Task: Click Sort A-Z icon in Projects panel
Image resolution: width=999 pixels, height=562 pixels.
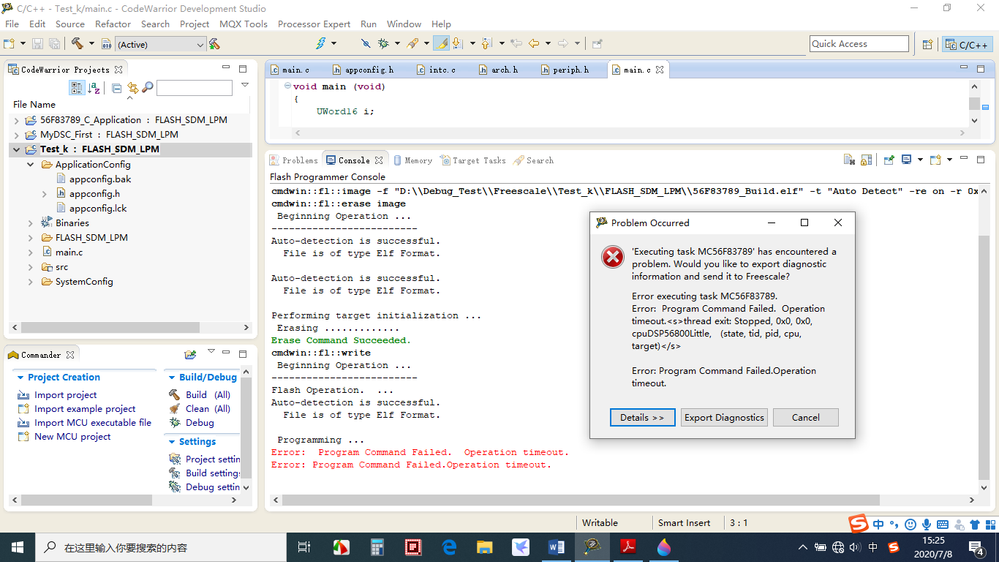Action: [x=94, y=88]
